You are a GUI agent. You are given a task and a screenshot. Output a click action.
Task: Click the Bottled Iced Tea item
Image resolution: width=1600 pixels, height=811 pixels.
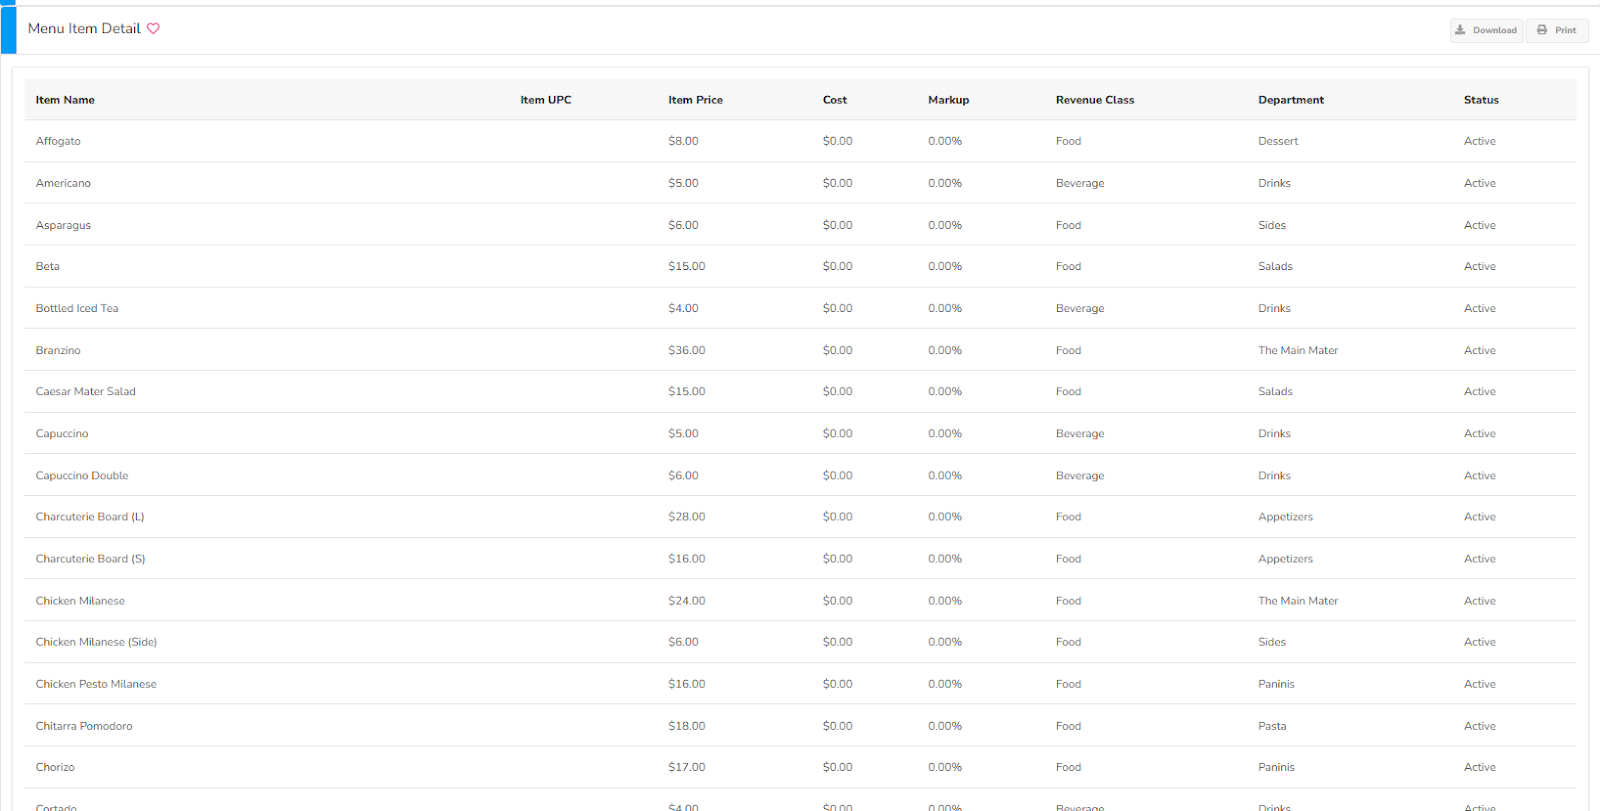[77, 308]
